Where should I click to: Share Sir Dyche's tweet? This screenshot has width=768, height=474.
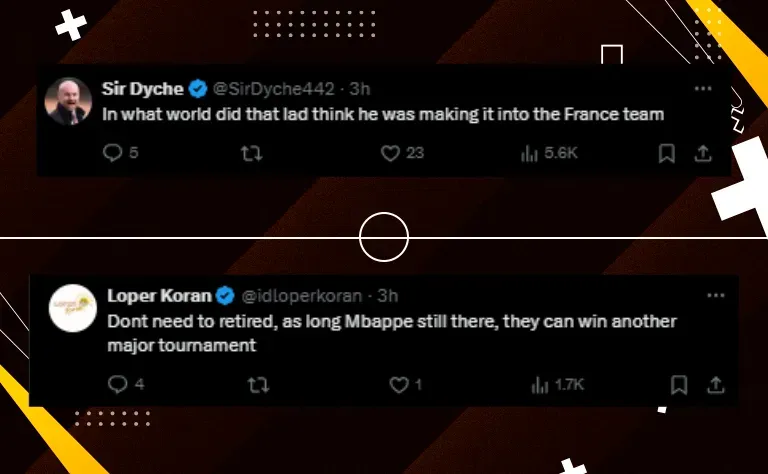coord(703,153)
